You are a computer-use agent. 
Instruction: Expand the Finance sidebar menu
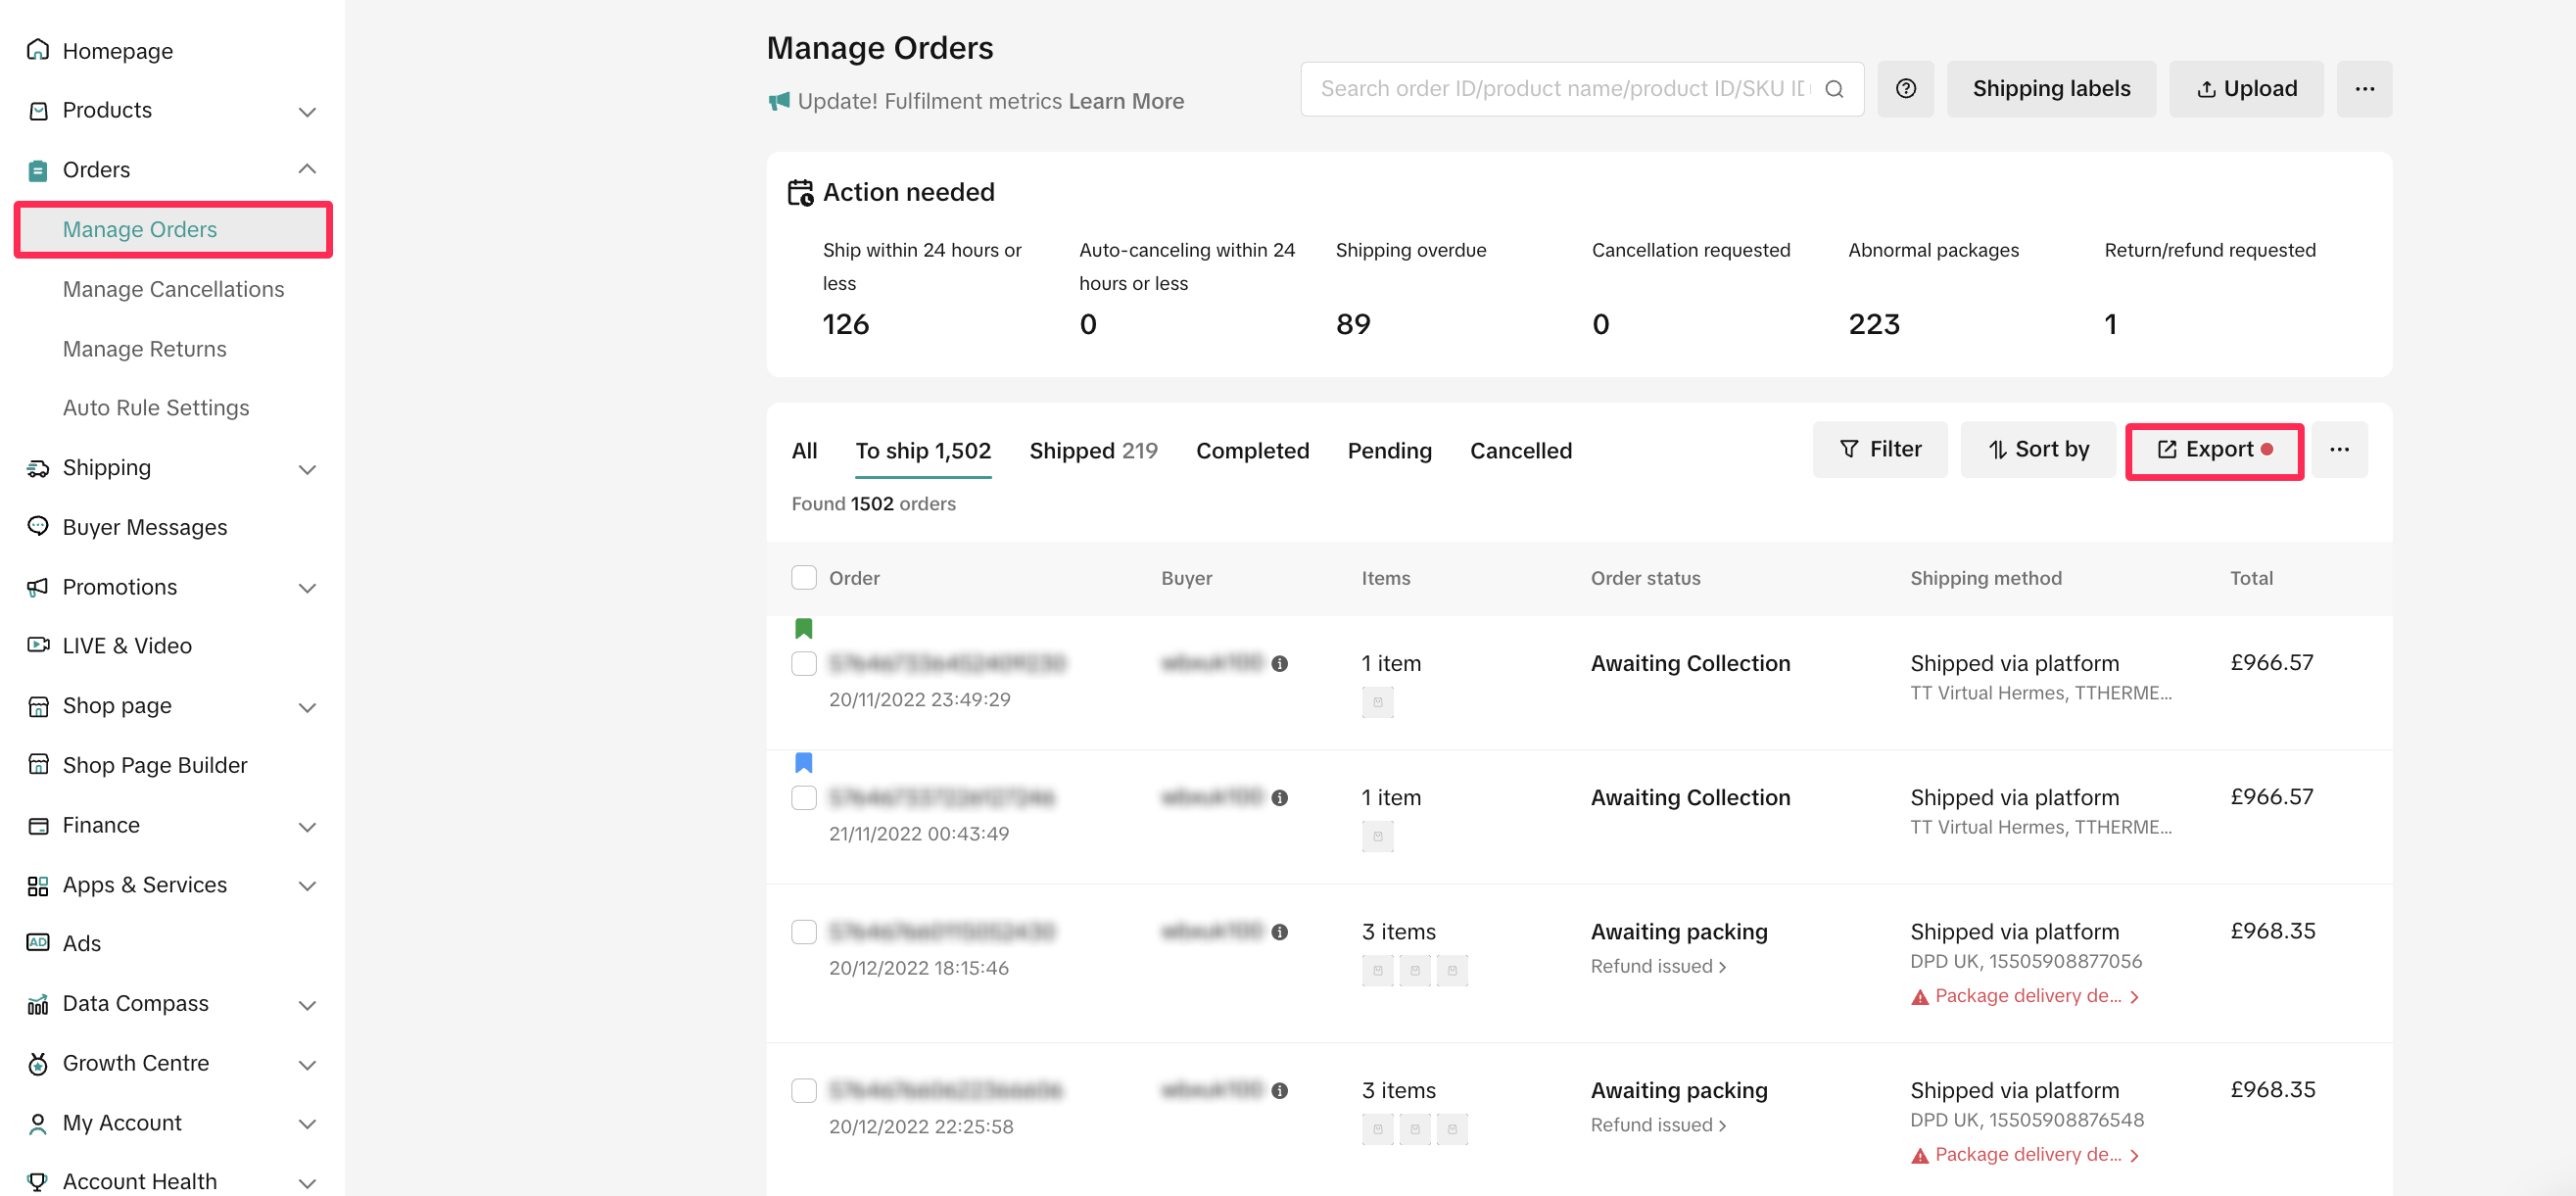[307, 826]
